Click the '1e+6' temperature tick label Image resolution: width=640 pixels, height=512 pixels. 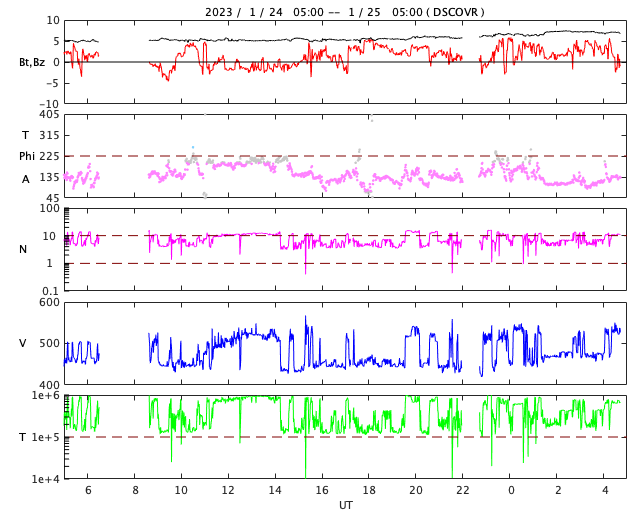click(x=46, y=396)
